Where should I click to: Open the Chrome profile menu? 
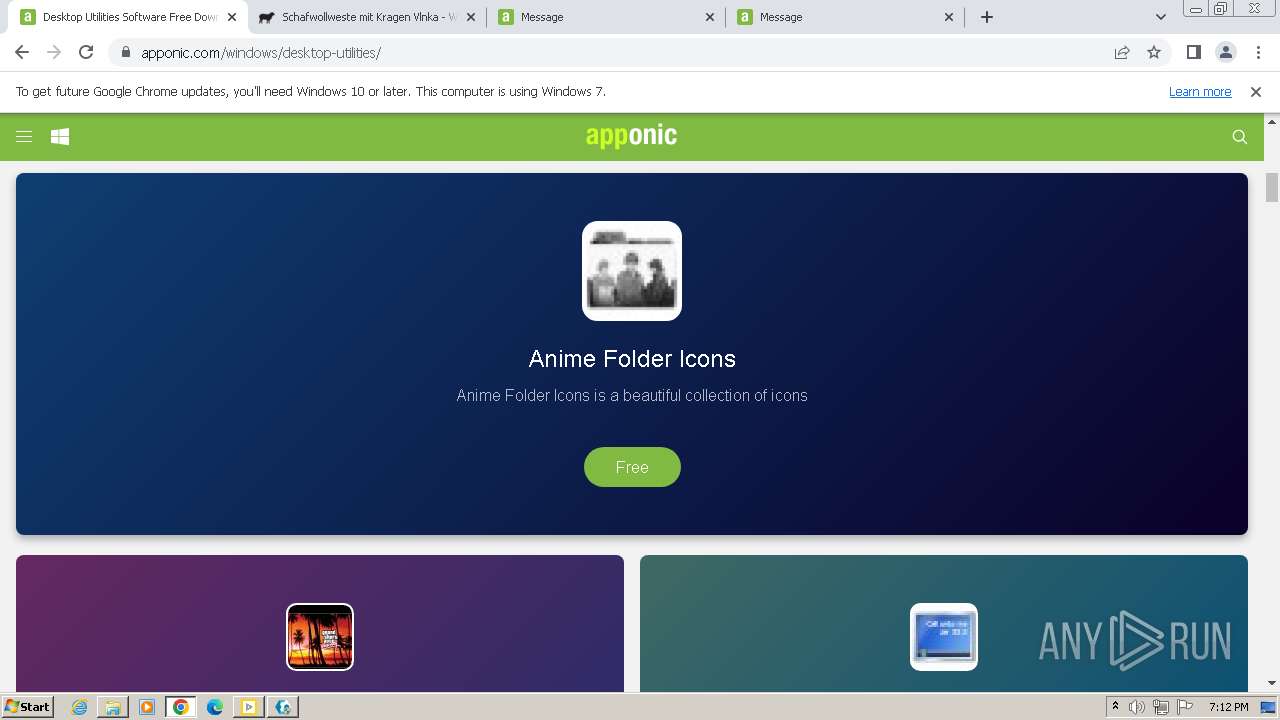1226,53
